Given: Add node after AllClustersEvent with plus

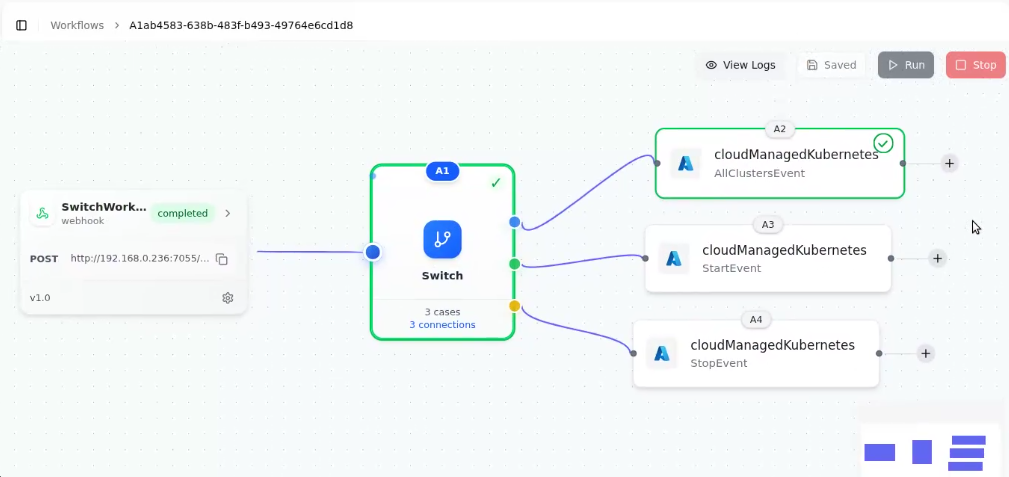Looking at the screenshot, I should tap(949, 163).
